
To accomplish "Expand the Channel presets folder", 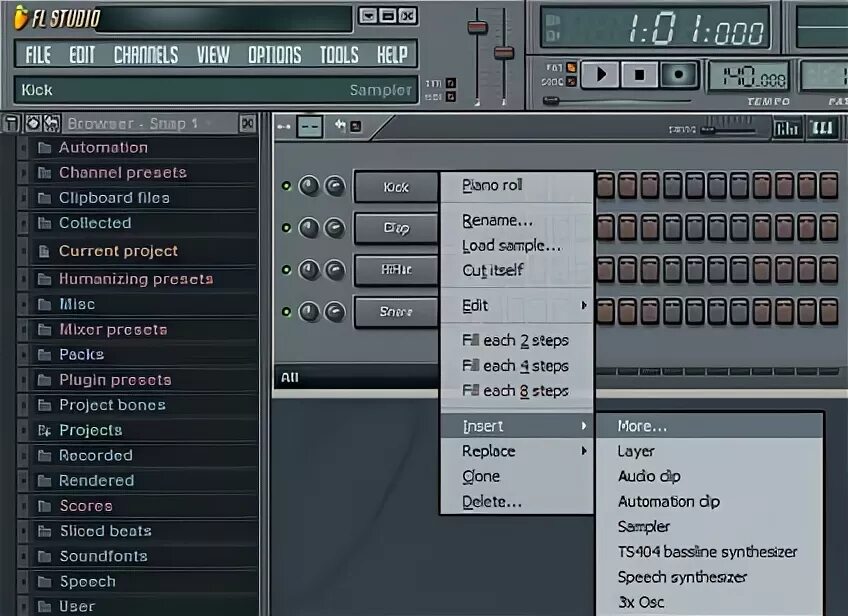I will pyautogui.click(x=123, y=173).
